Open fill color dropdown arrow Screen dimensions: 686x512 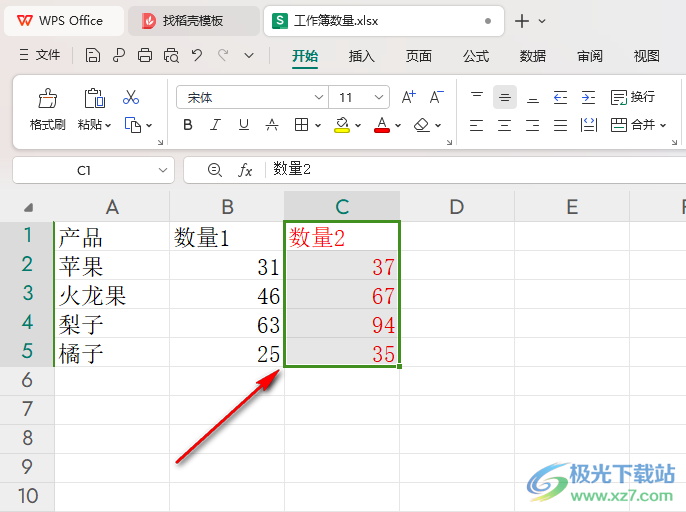(358, 126)
